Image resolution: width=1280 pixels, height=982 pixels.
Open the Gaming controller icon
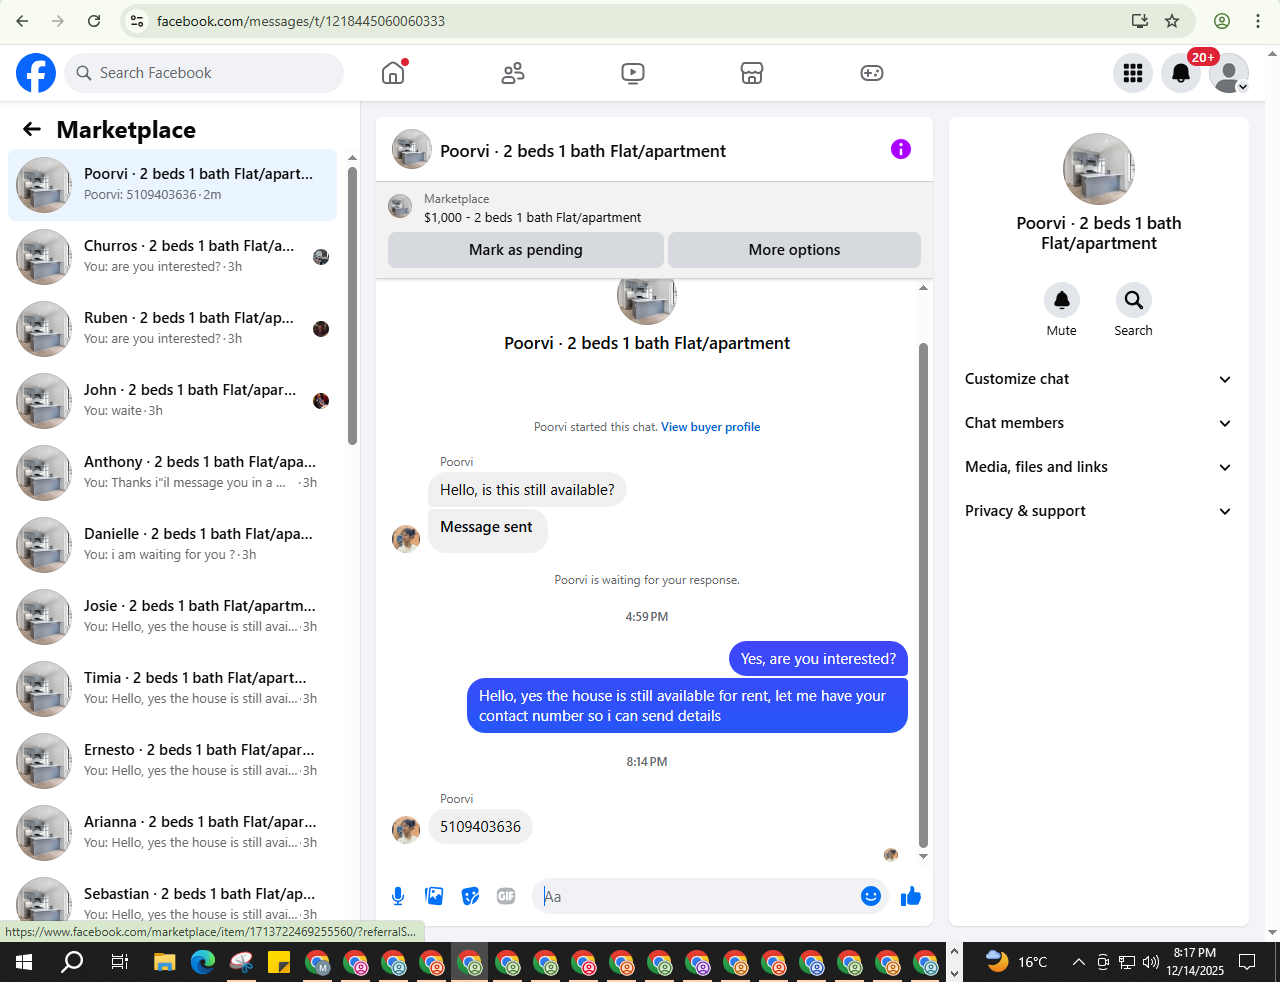(x=872, y=73)
